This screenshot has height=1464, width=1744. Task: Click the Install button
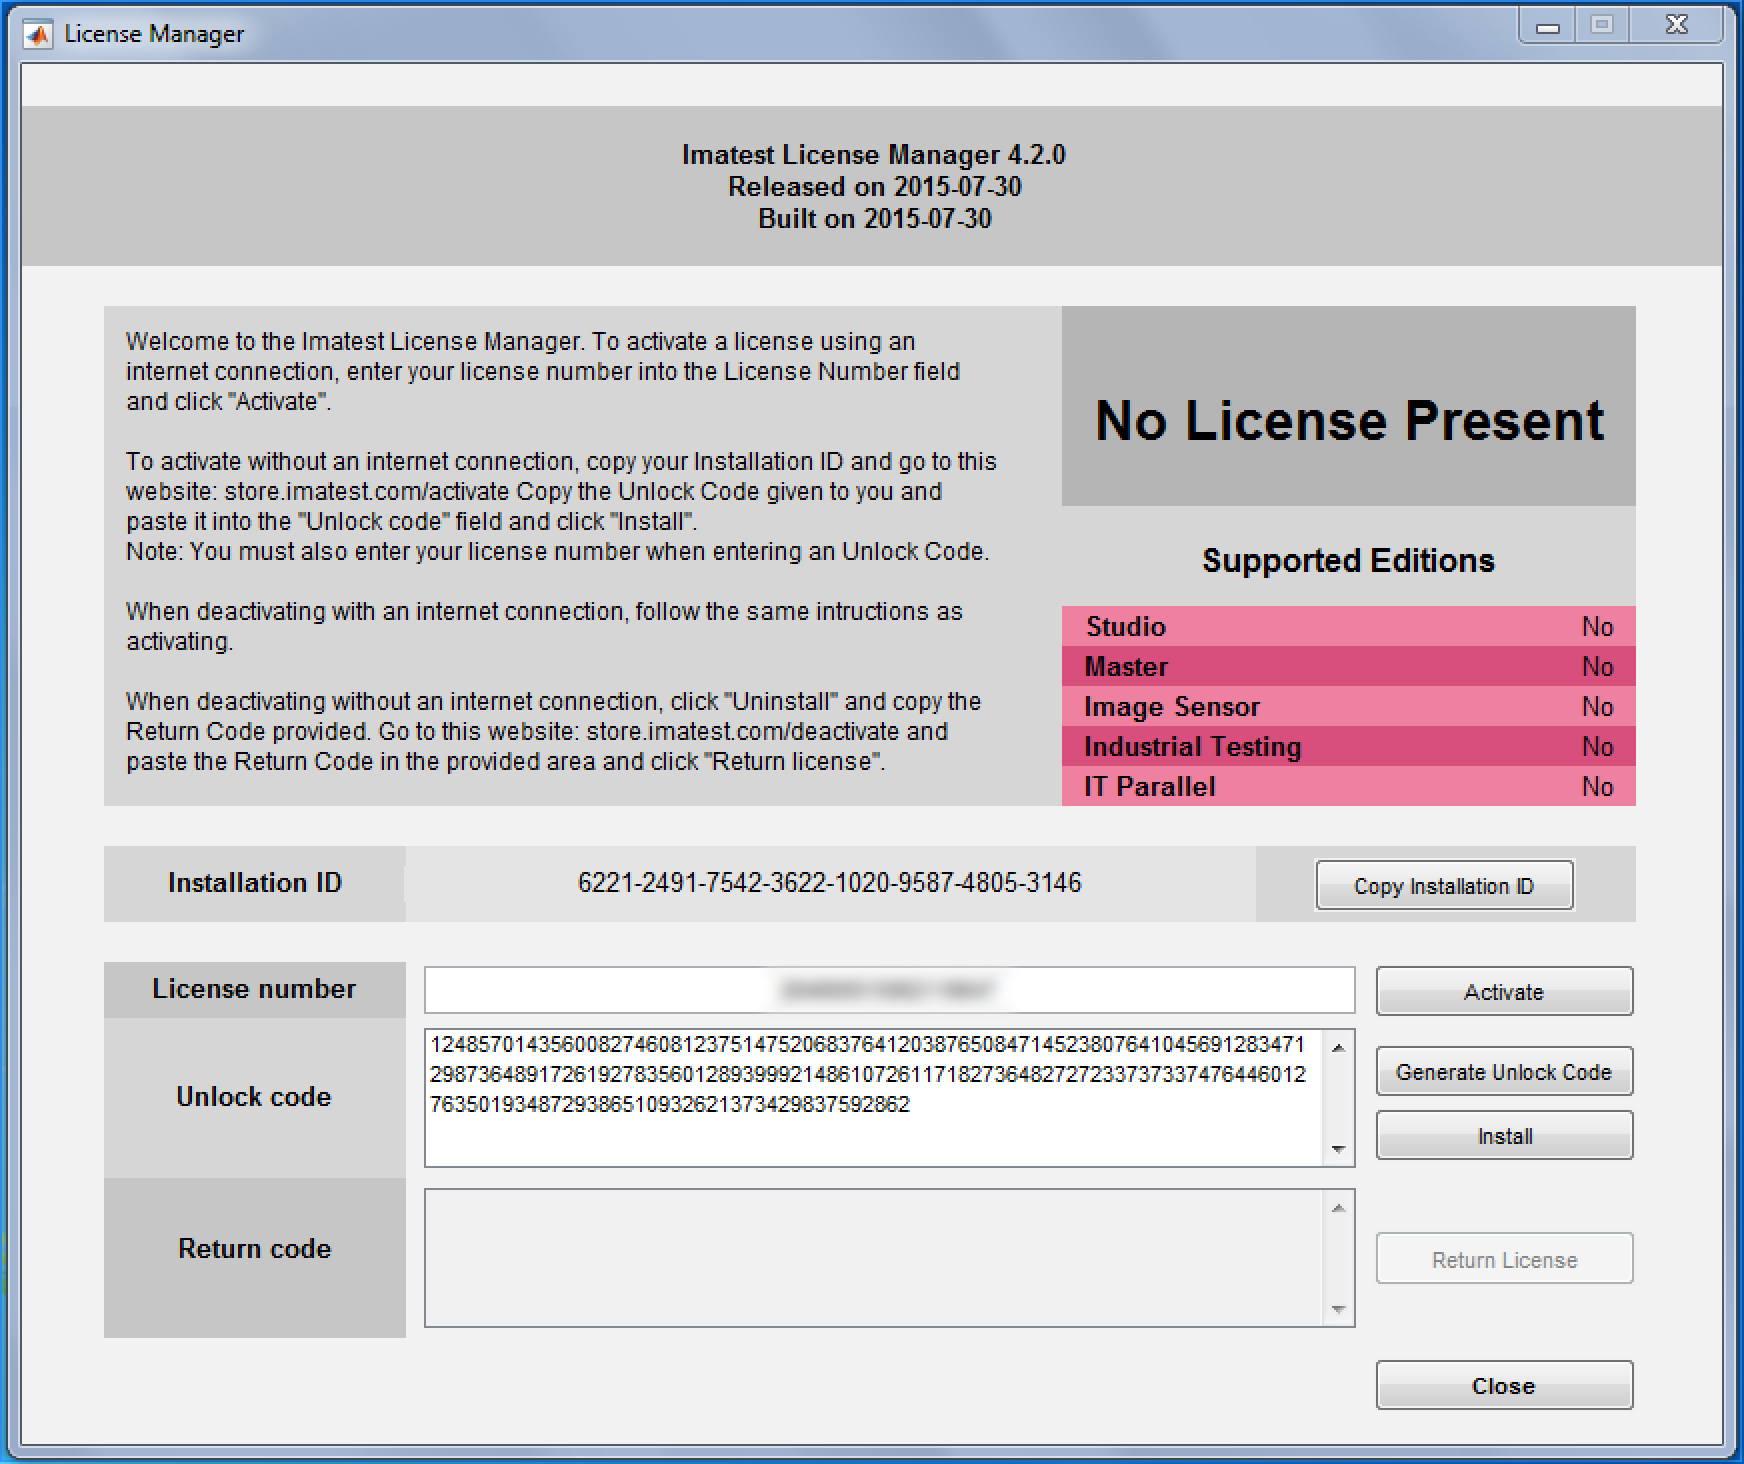[x=1504, y=1135]
